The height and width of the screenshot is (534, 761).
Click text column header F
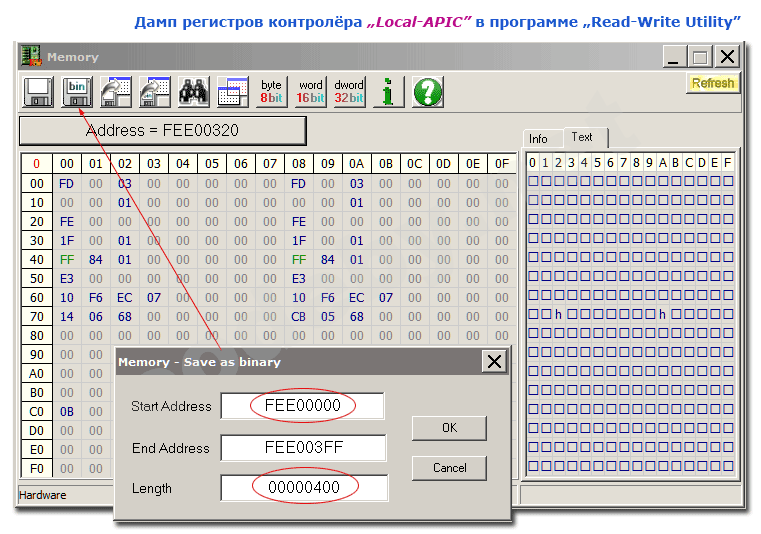point(727,163)
